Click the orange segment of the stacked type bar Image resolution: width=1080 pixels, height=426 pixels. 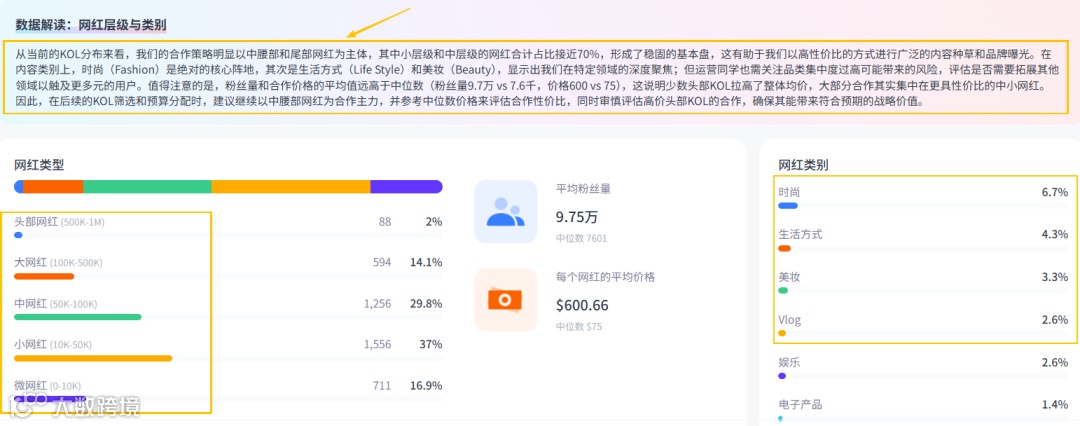click(53, 186)
